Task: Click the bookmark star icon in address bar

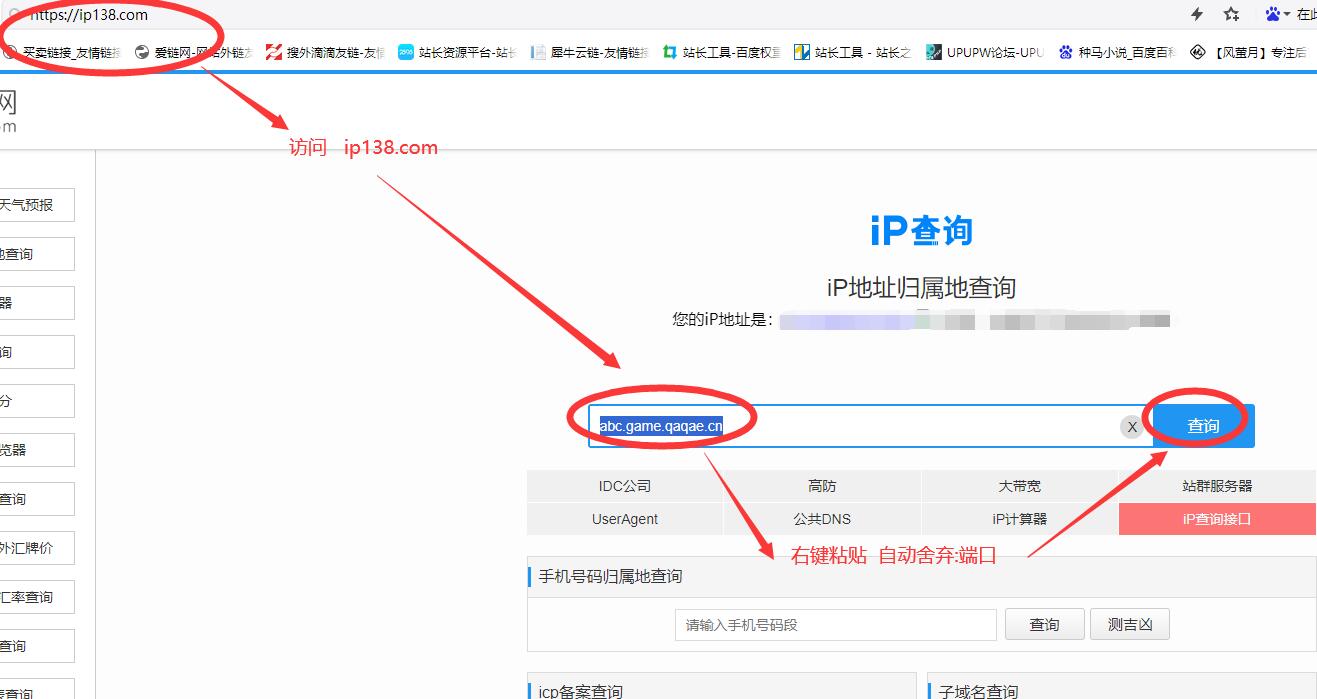Action: pos(1231,14)
